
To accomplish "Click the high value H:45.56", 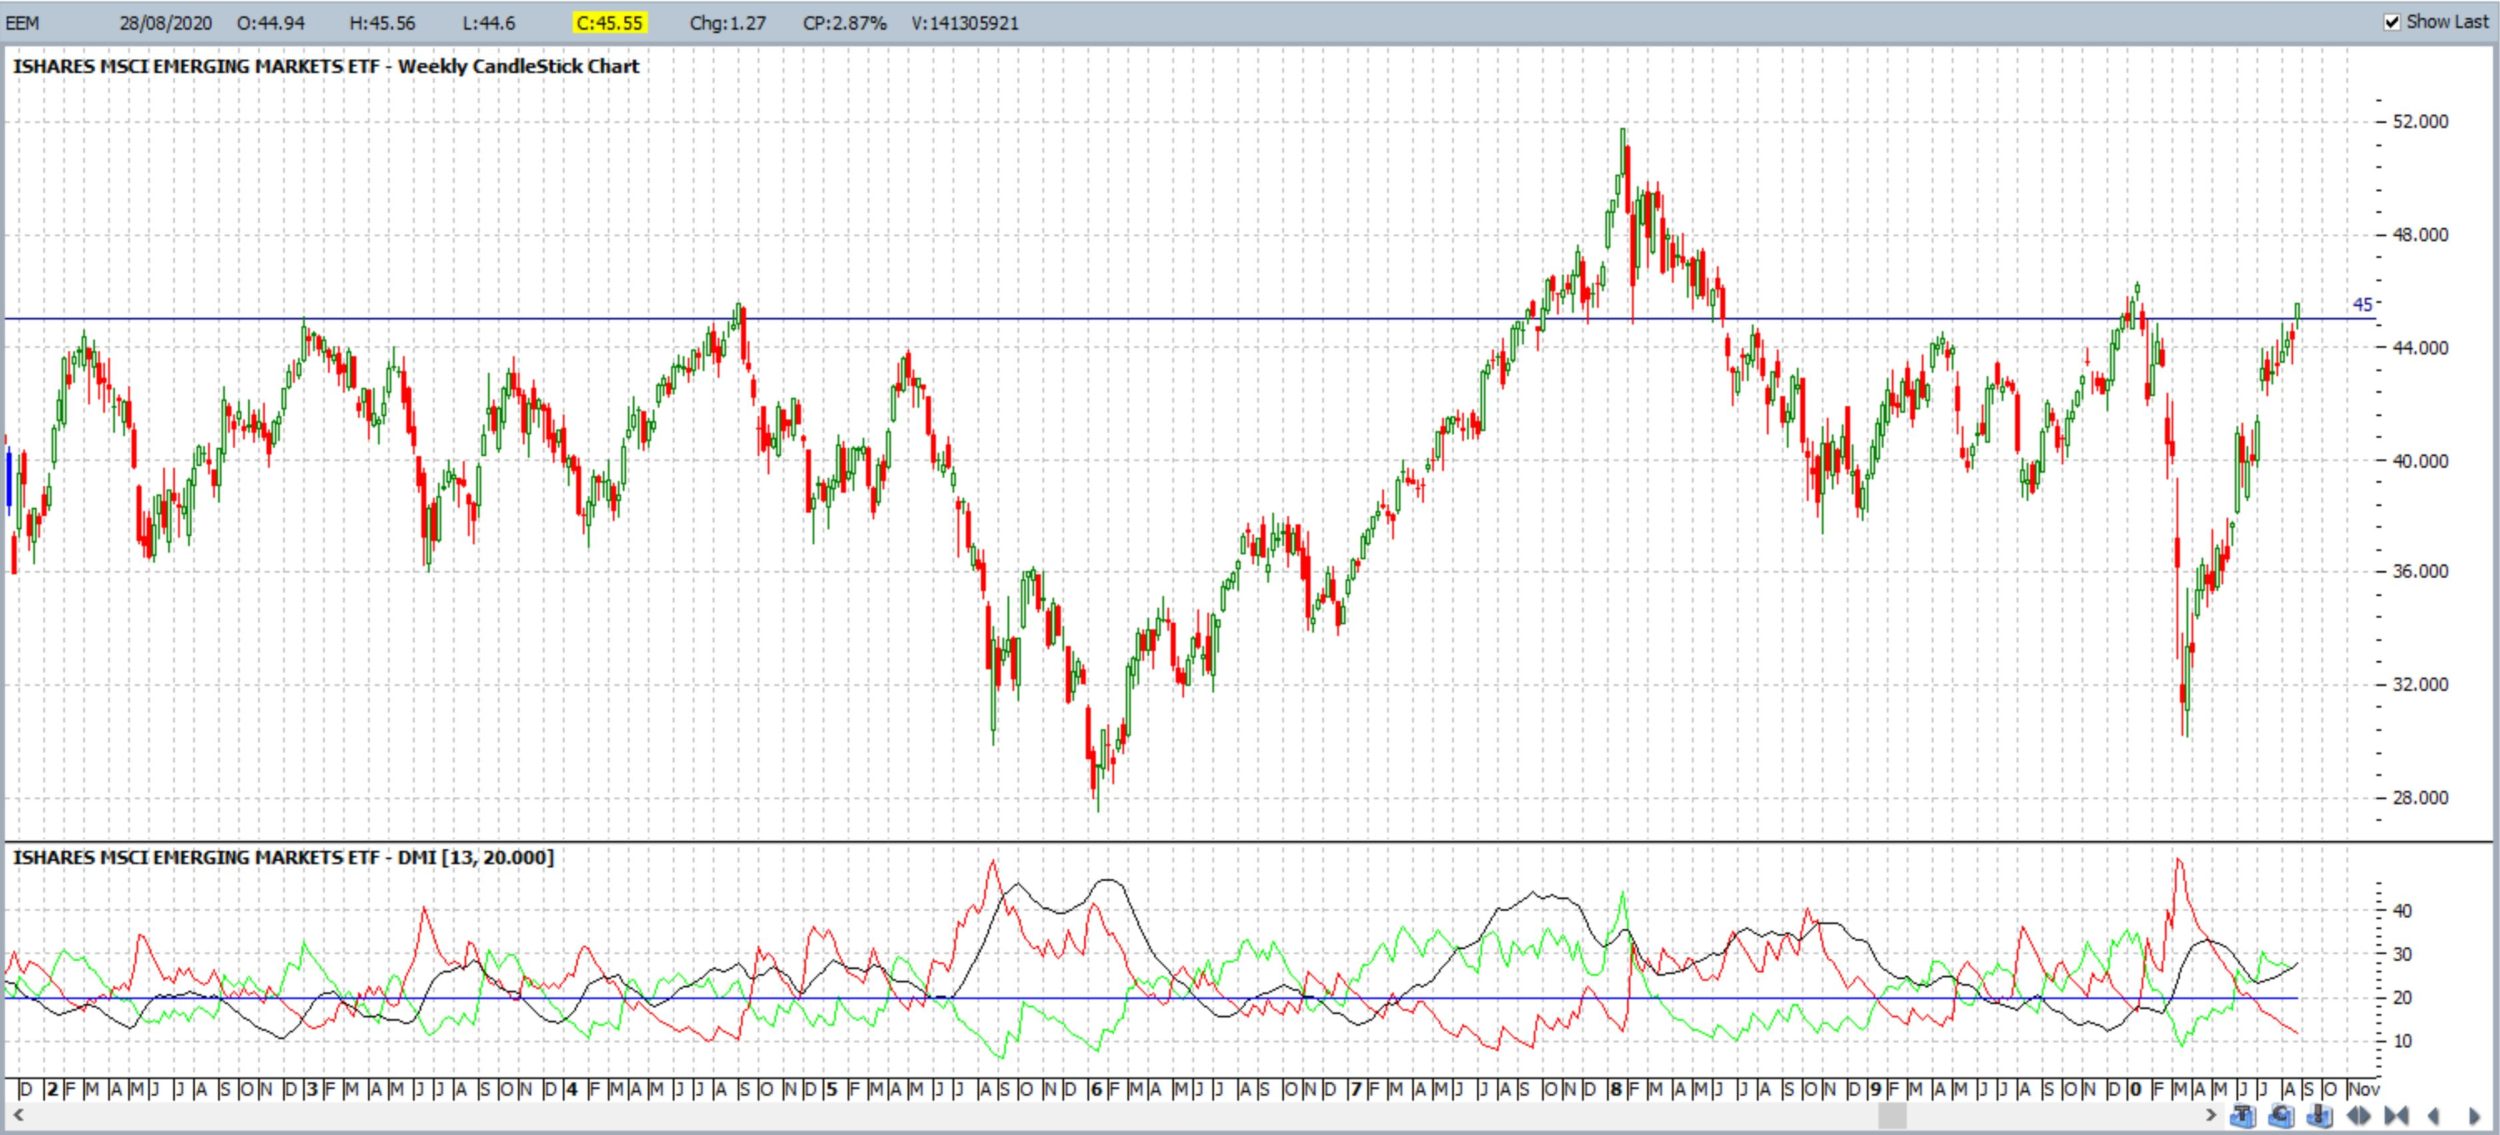I will click(x=382, y=23).
